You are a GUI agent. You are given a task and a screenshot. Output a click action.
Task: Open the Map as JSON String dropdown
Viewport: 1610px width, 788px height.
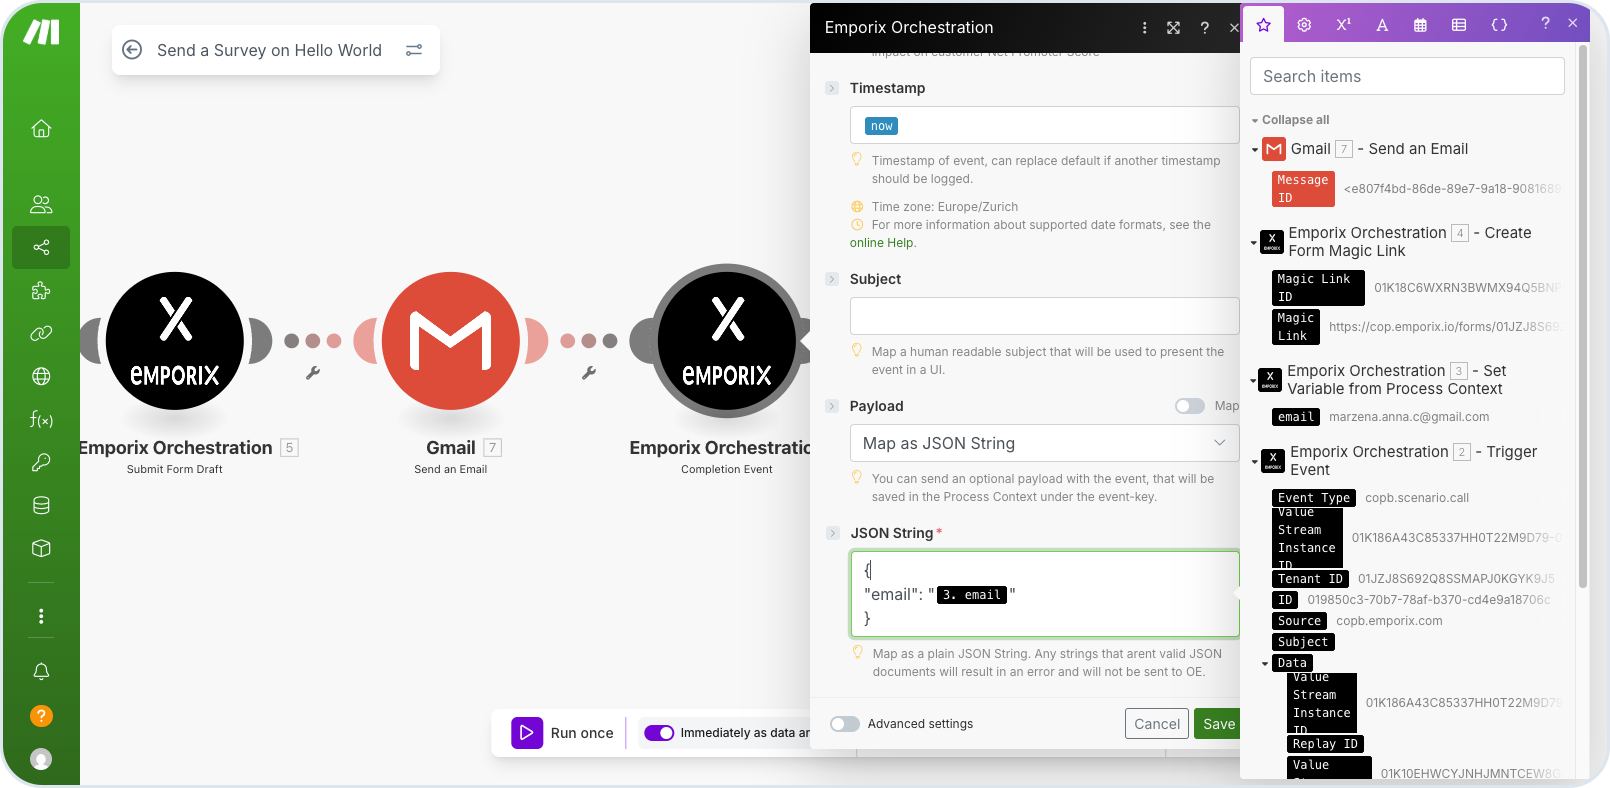pyautogui.click(x=1044, y=443)
